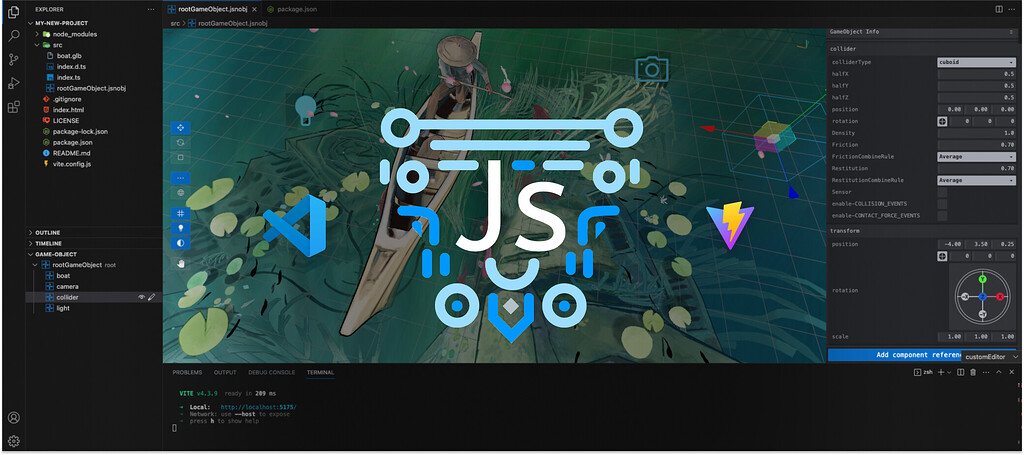Click the camera object icon in viewport
The height and width of the screenshot is (455, 1024).
point(651,68)
